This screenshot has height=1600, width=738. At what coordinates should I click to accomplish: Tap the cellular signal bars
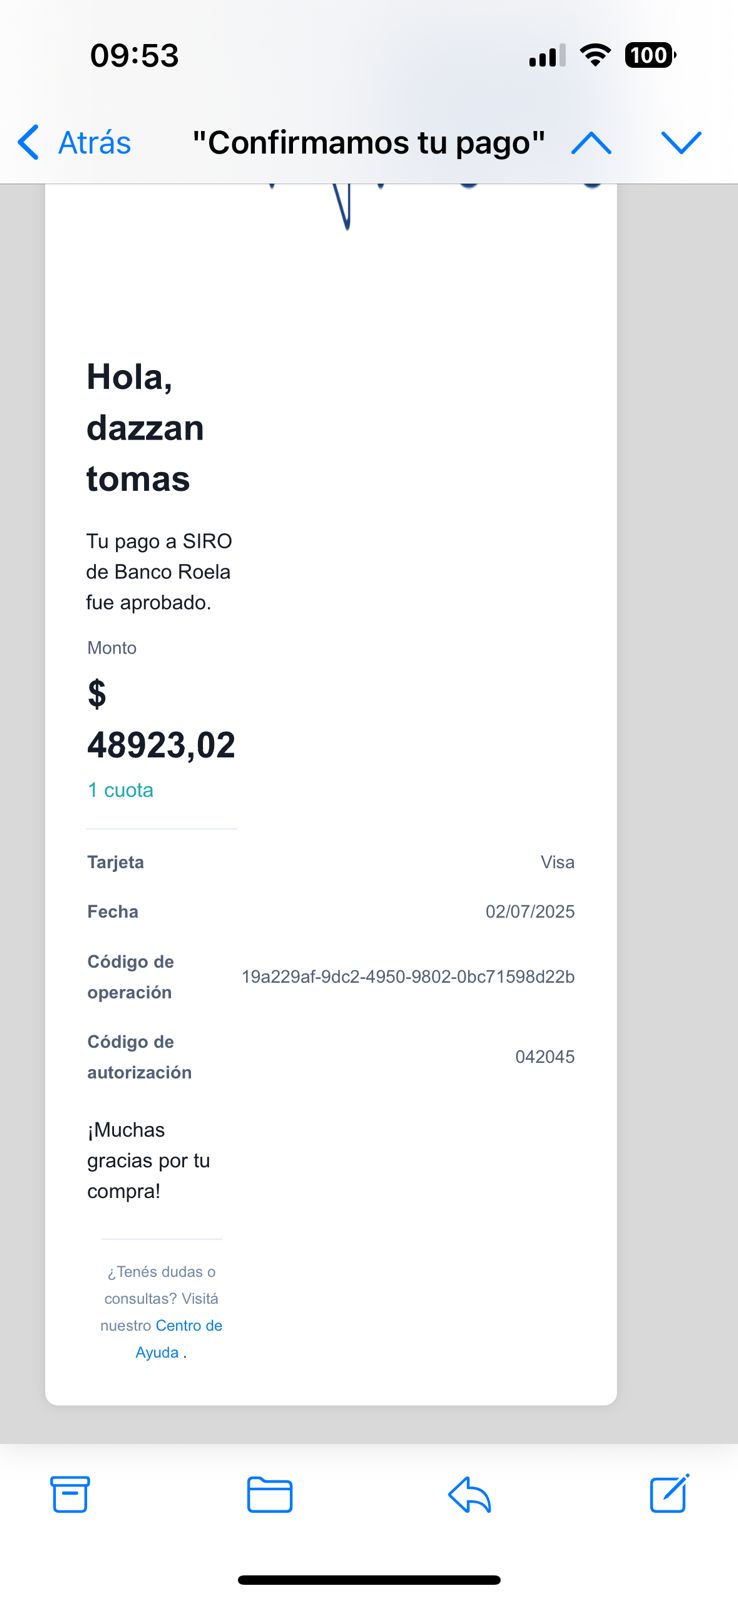click(x=546, y=56)
